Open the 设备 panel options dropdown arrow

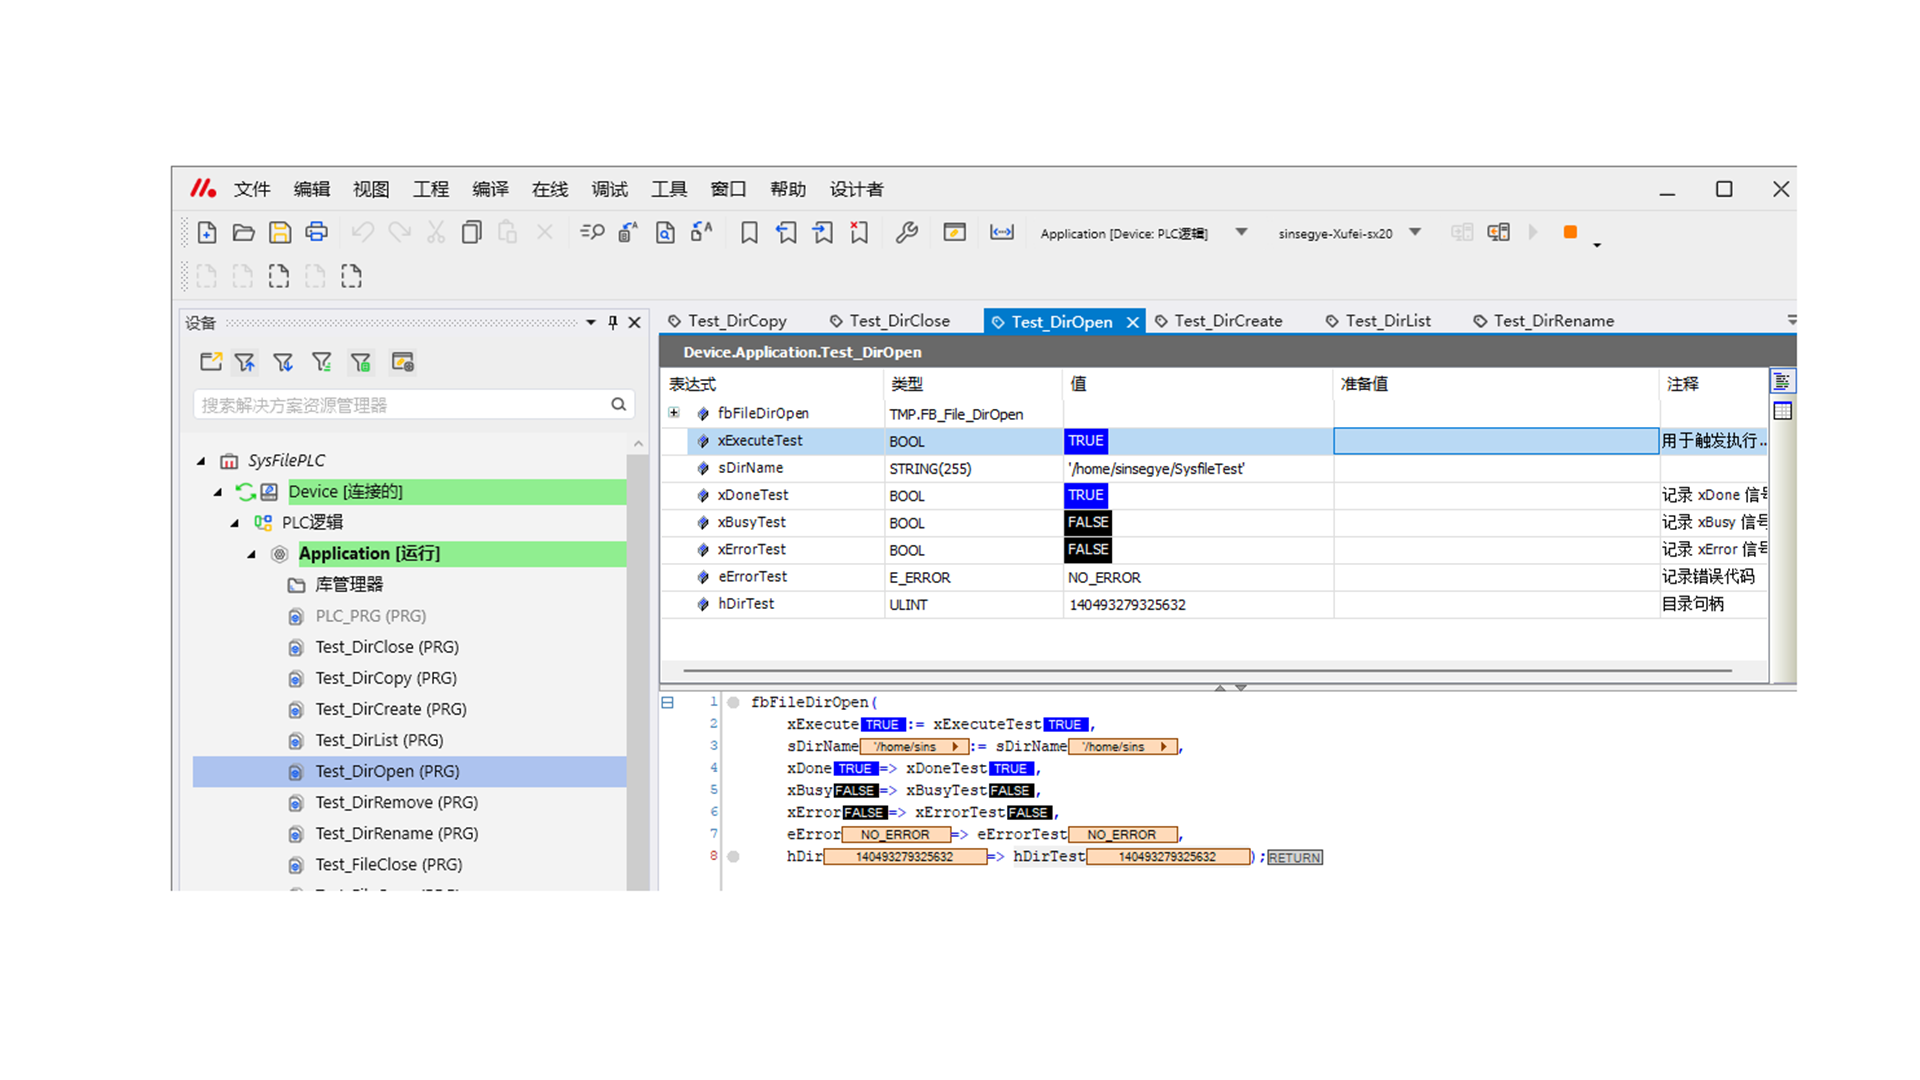tap(591, 322)
